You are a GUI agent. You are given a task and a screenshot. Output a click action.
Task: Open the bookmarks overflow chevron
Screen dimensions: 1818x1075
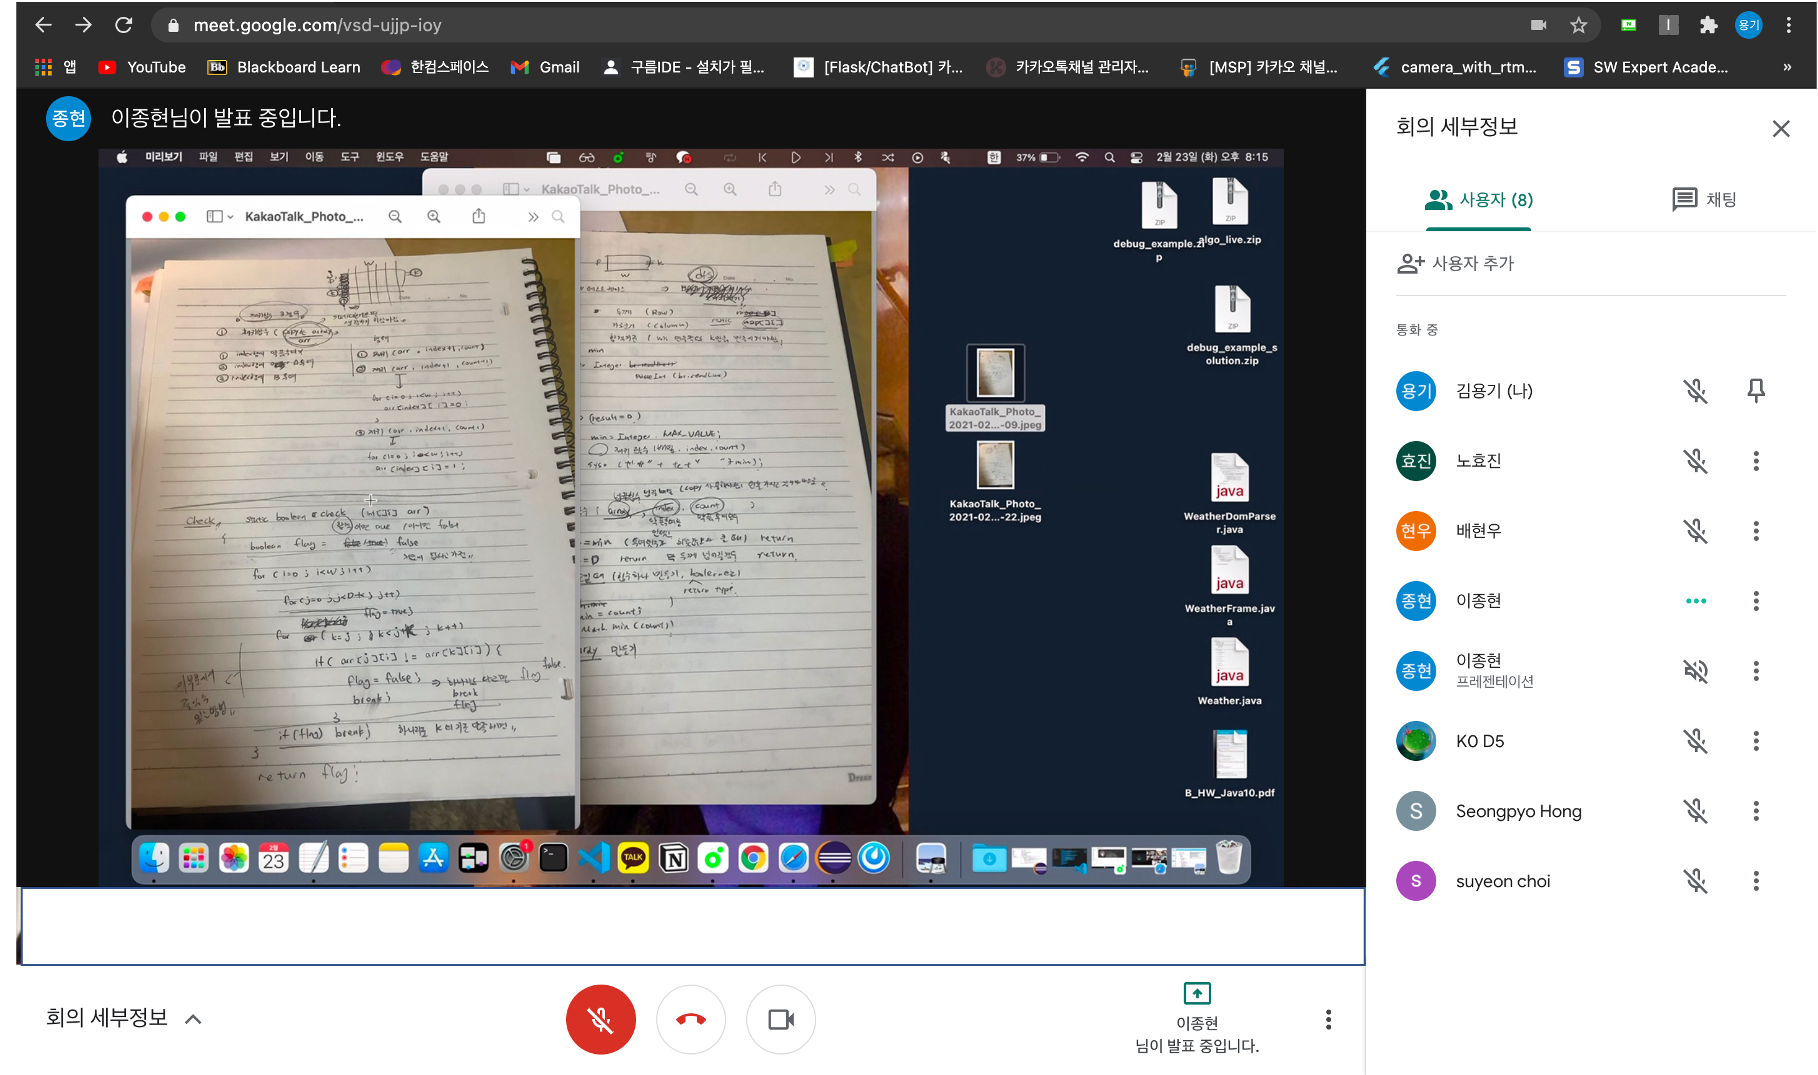coord(1787,67)
